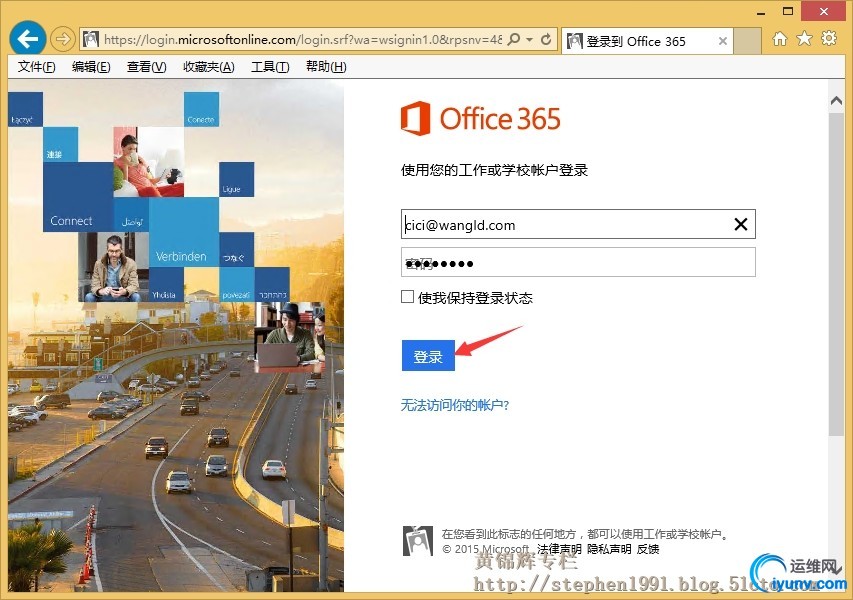
Task: Open the 帮助(H) menu
Action: [x=326, y=67]
